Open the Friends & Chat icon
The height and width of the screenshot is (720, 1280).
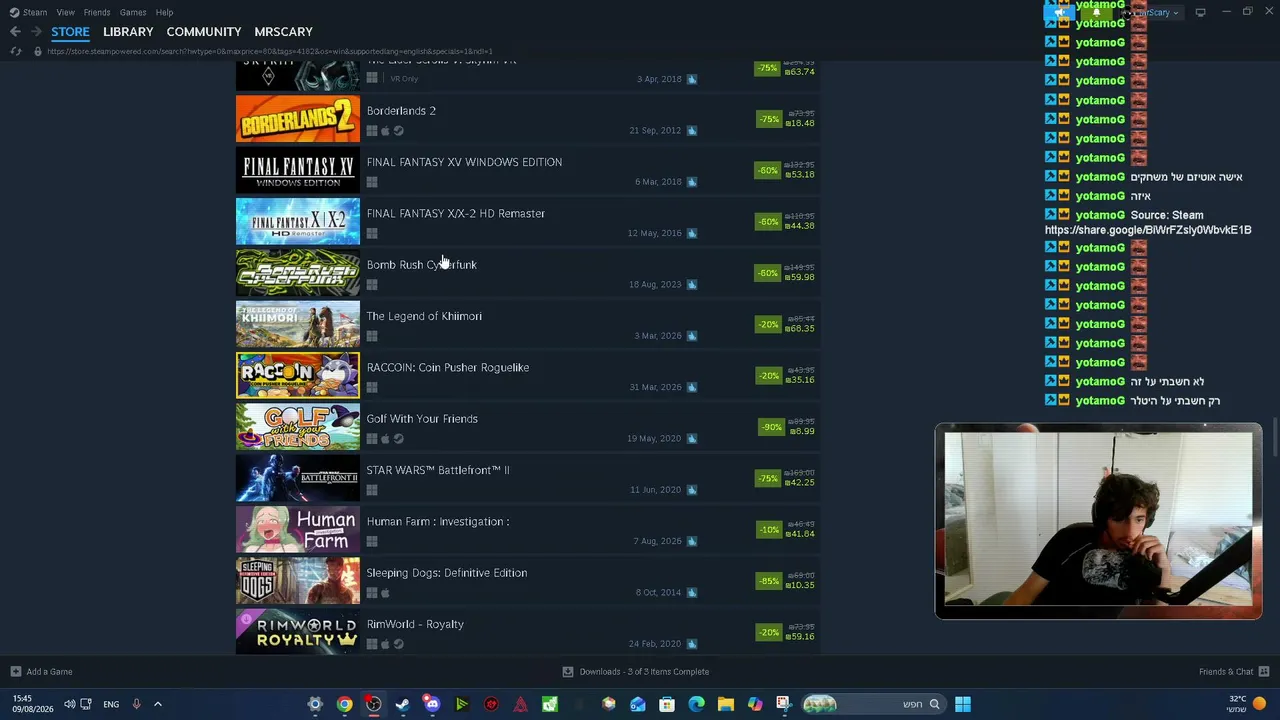(1264, 672)
